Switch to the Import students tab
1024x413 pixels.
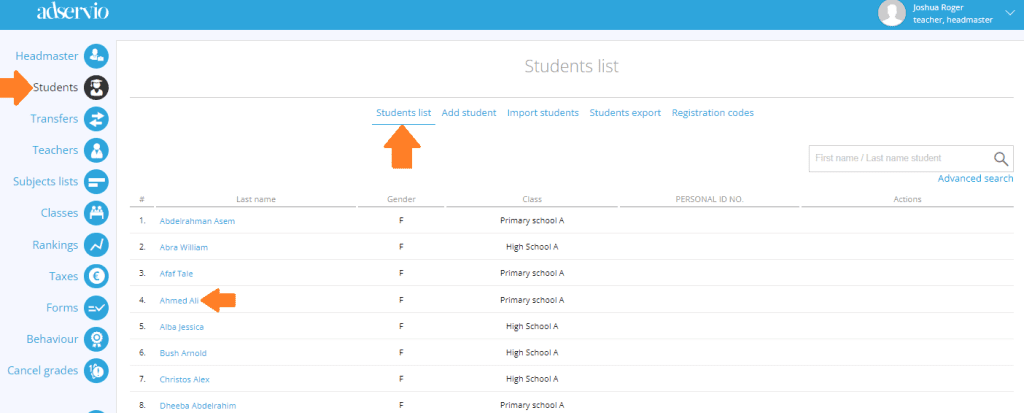click(x=543, y=112)
